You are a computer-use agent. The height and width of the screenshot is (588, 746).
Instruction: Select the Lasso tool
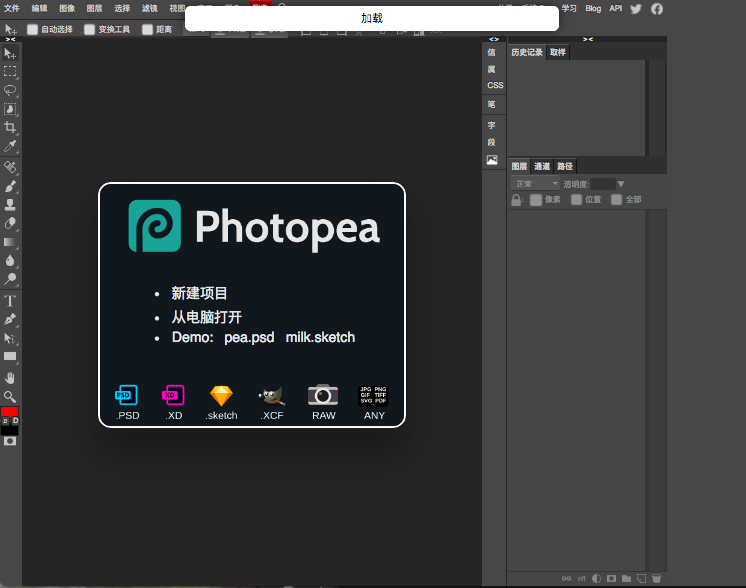(x=10, y=90)
